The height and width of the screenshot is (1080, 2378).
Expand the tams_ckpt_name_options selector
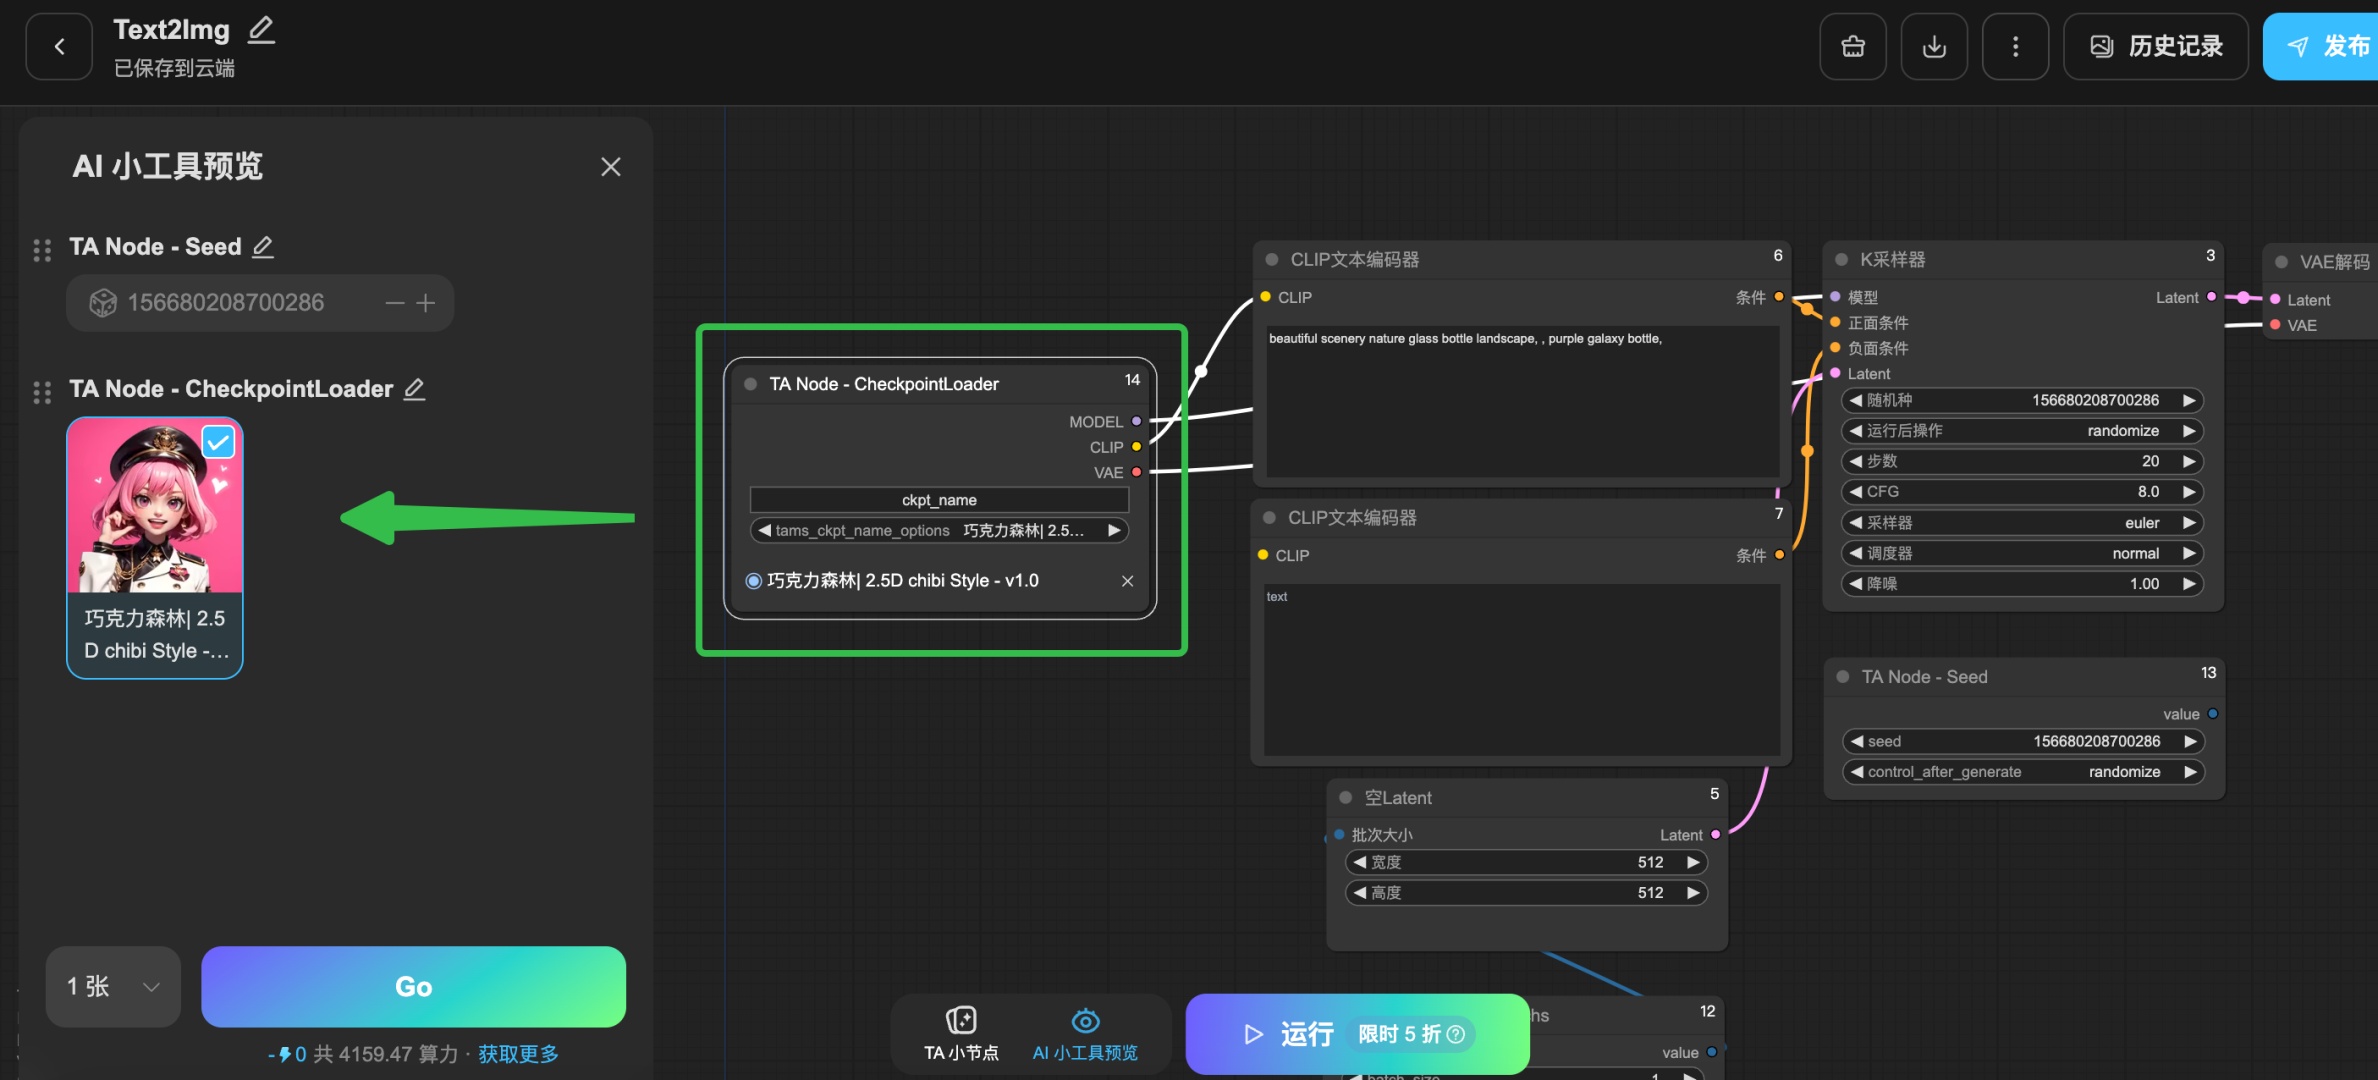point(938,530)
